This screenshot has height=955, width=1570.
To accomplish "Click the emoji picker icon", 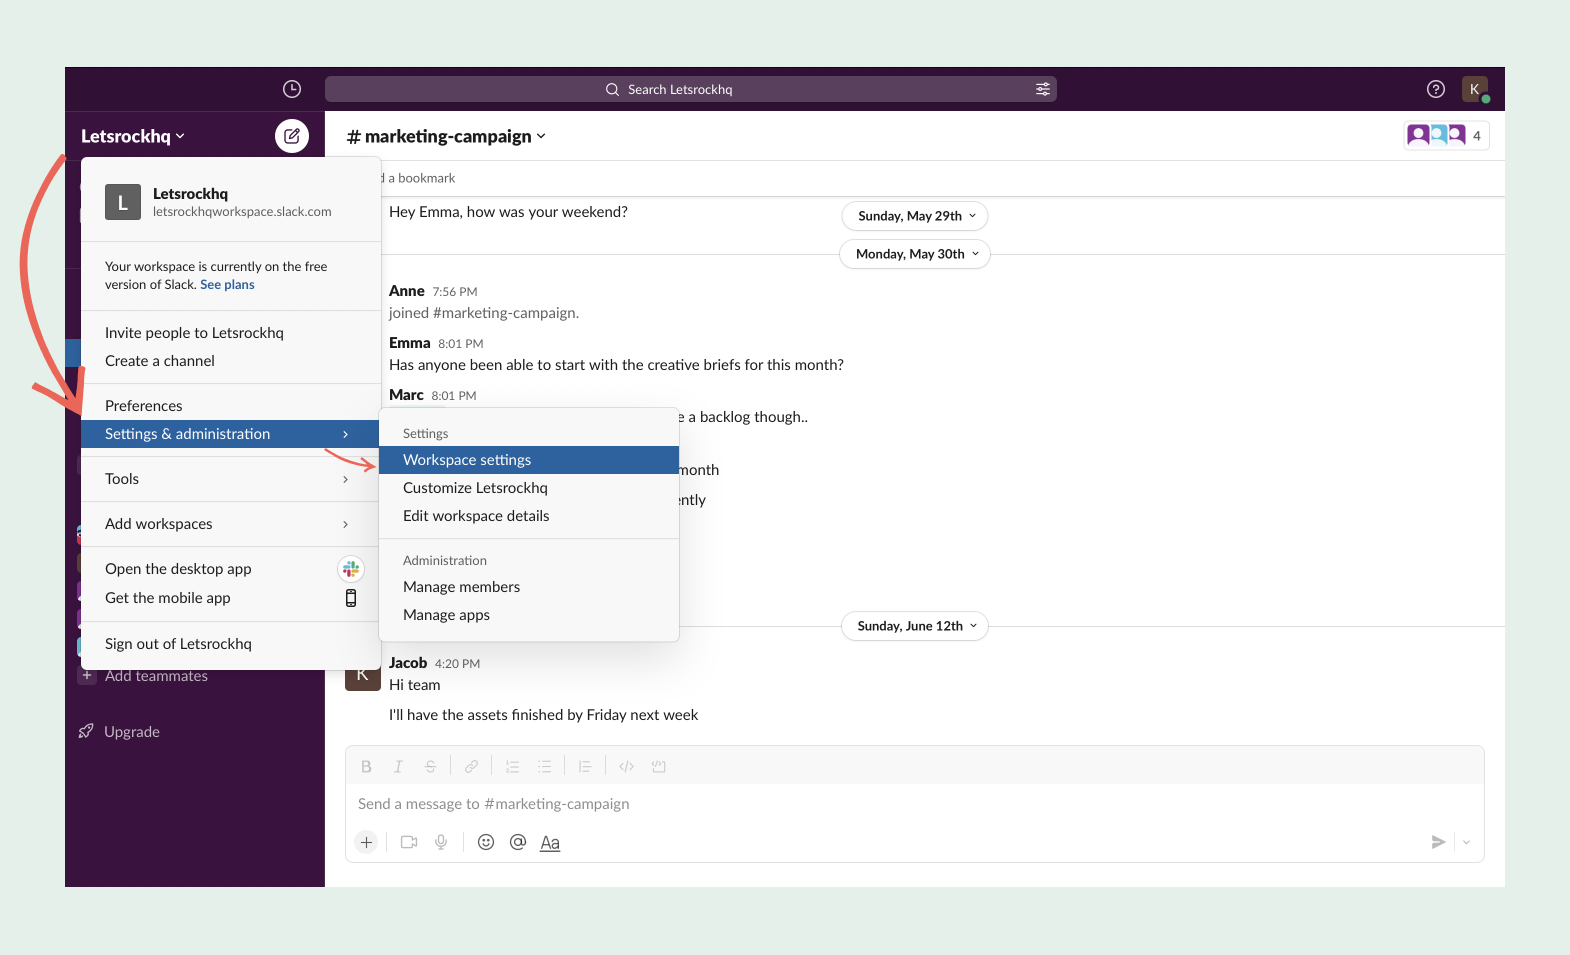I will click(x=486, y=842).
